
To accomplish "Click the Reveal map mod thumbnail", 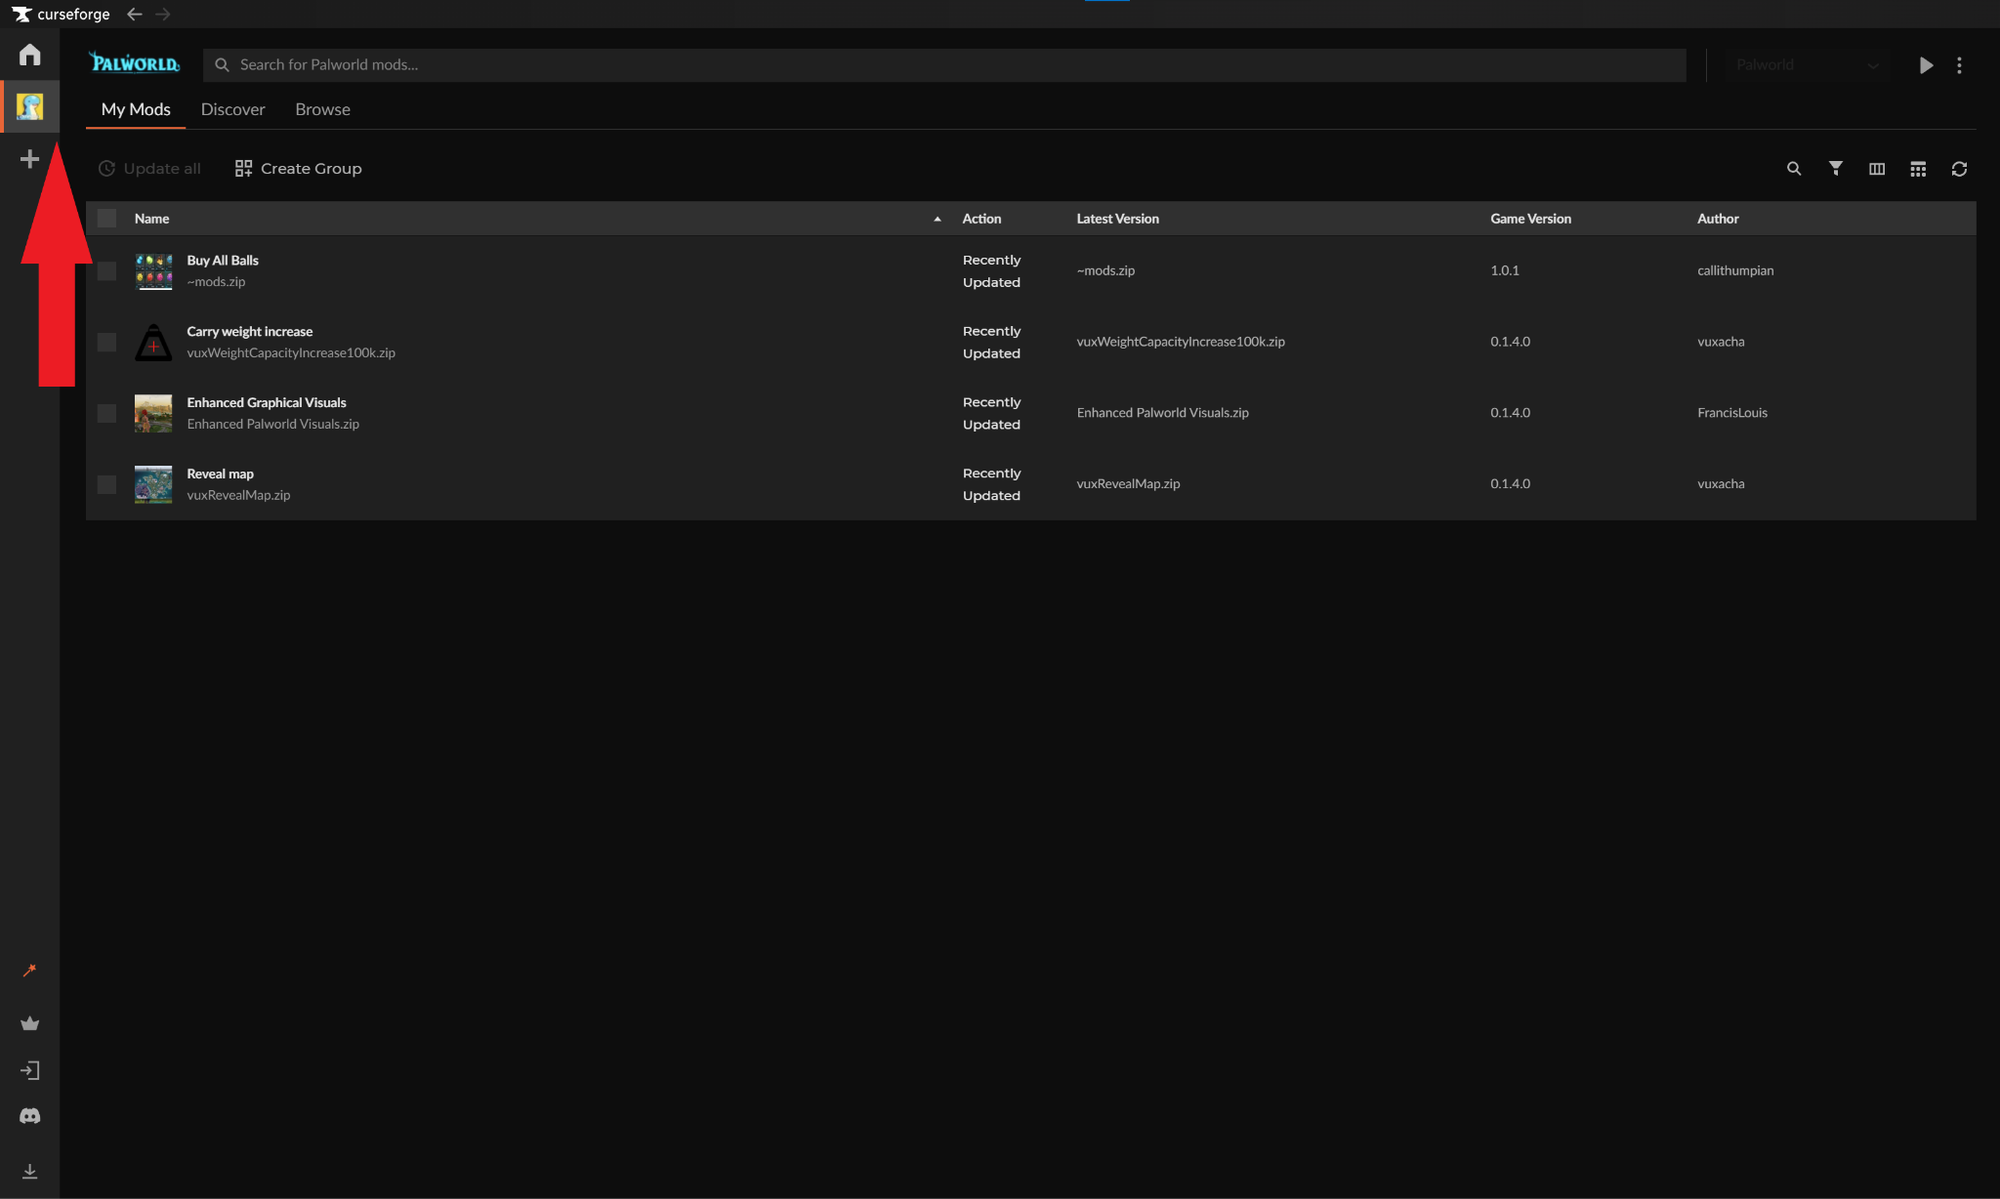I will [x=153, y=484].
